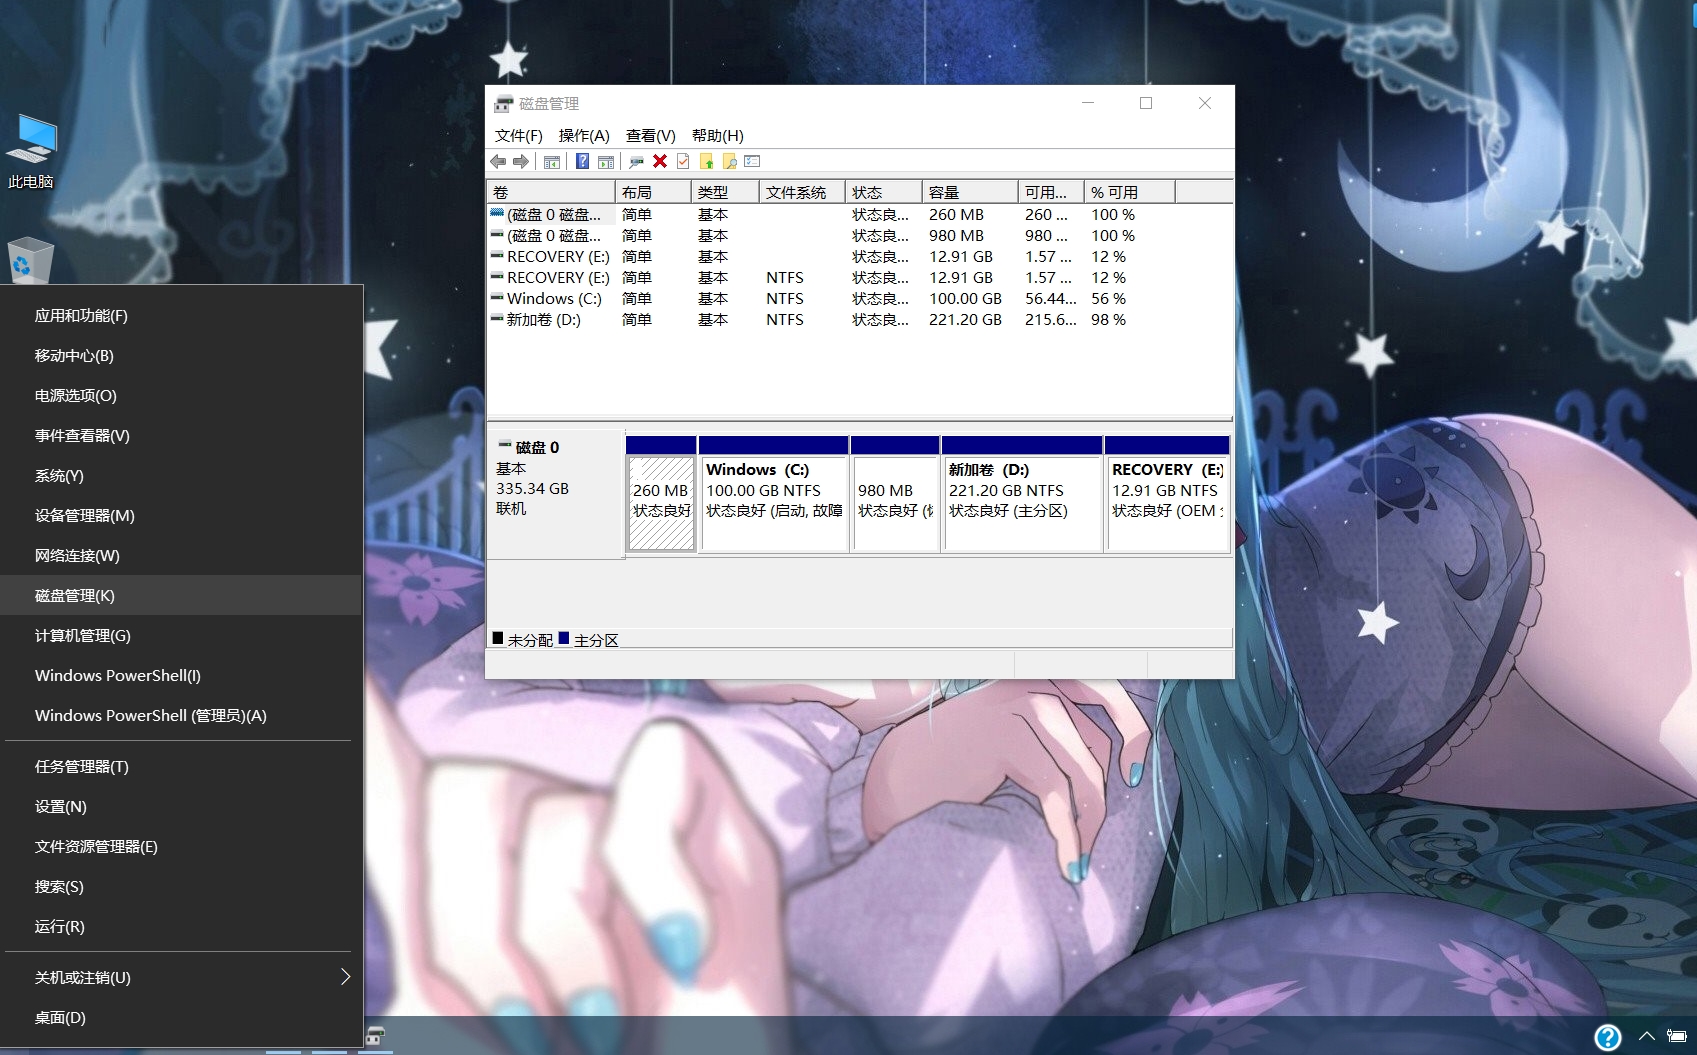
Task: Click the drive-connect toolbar icon beside the red X
Action: pos(636,161)
